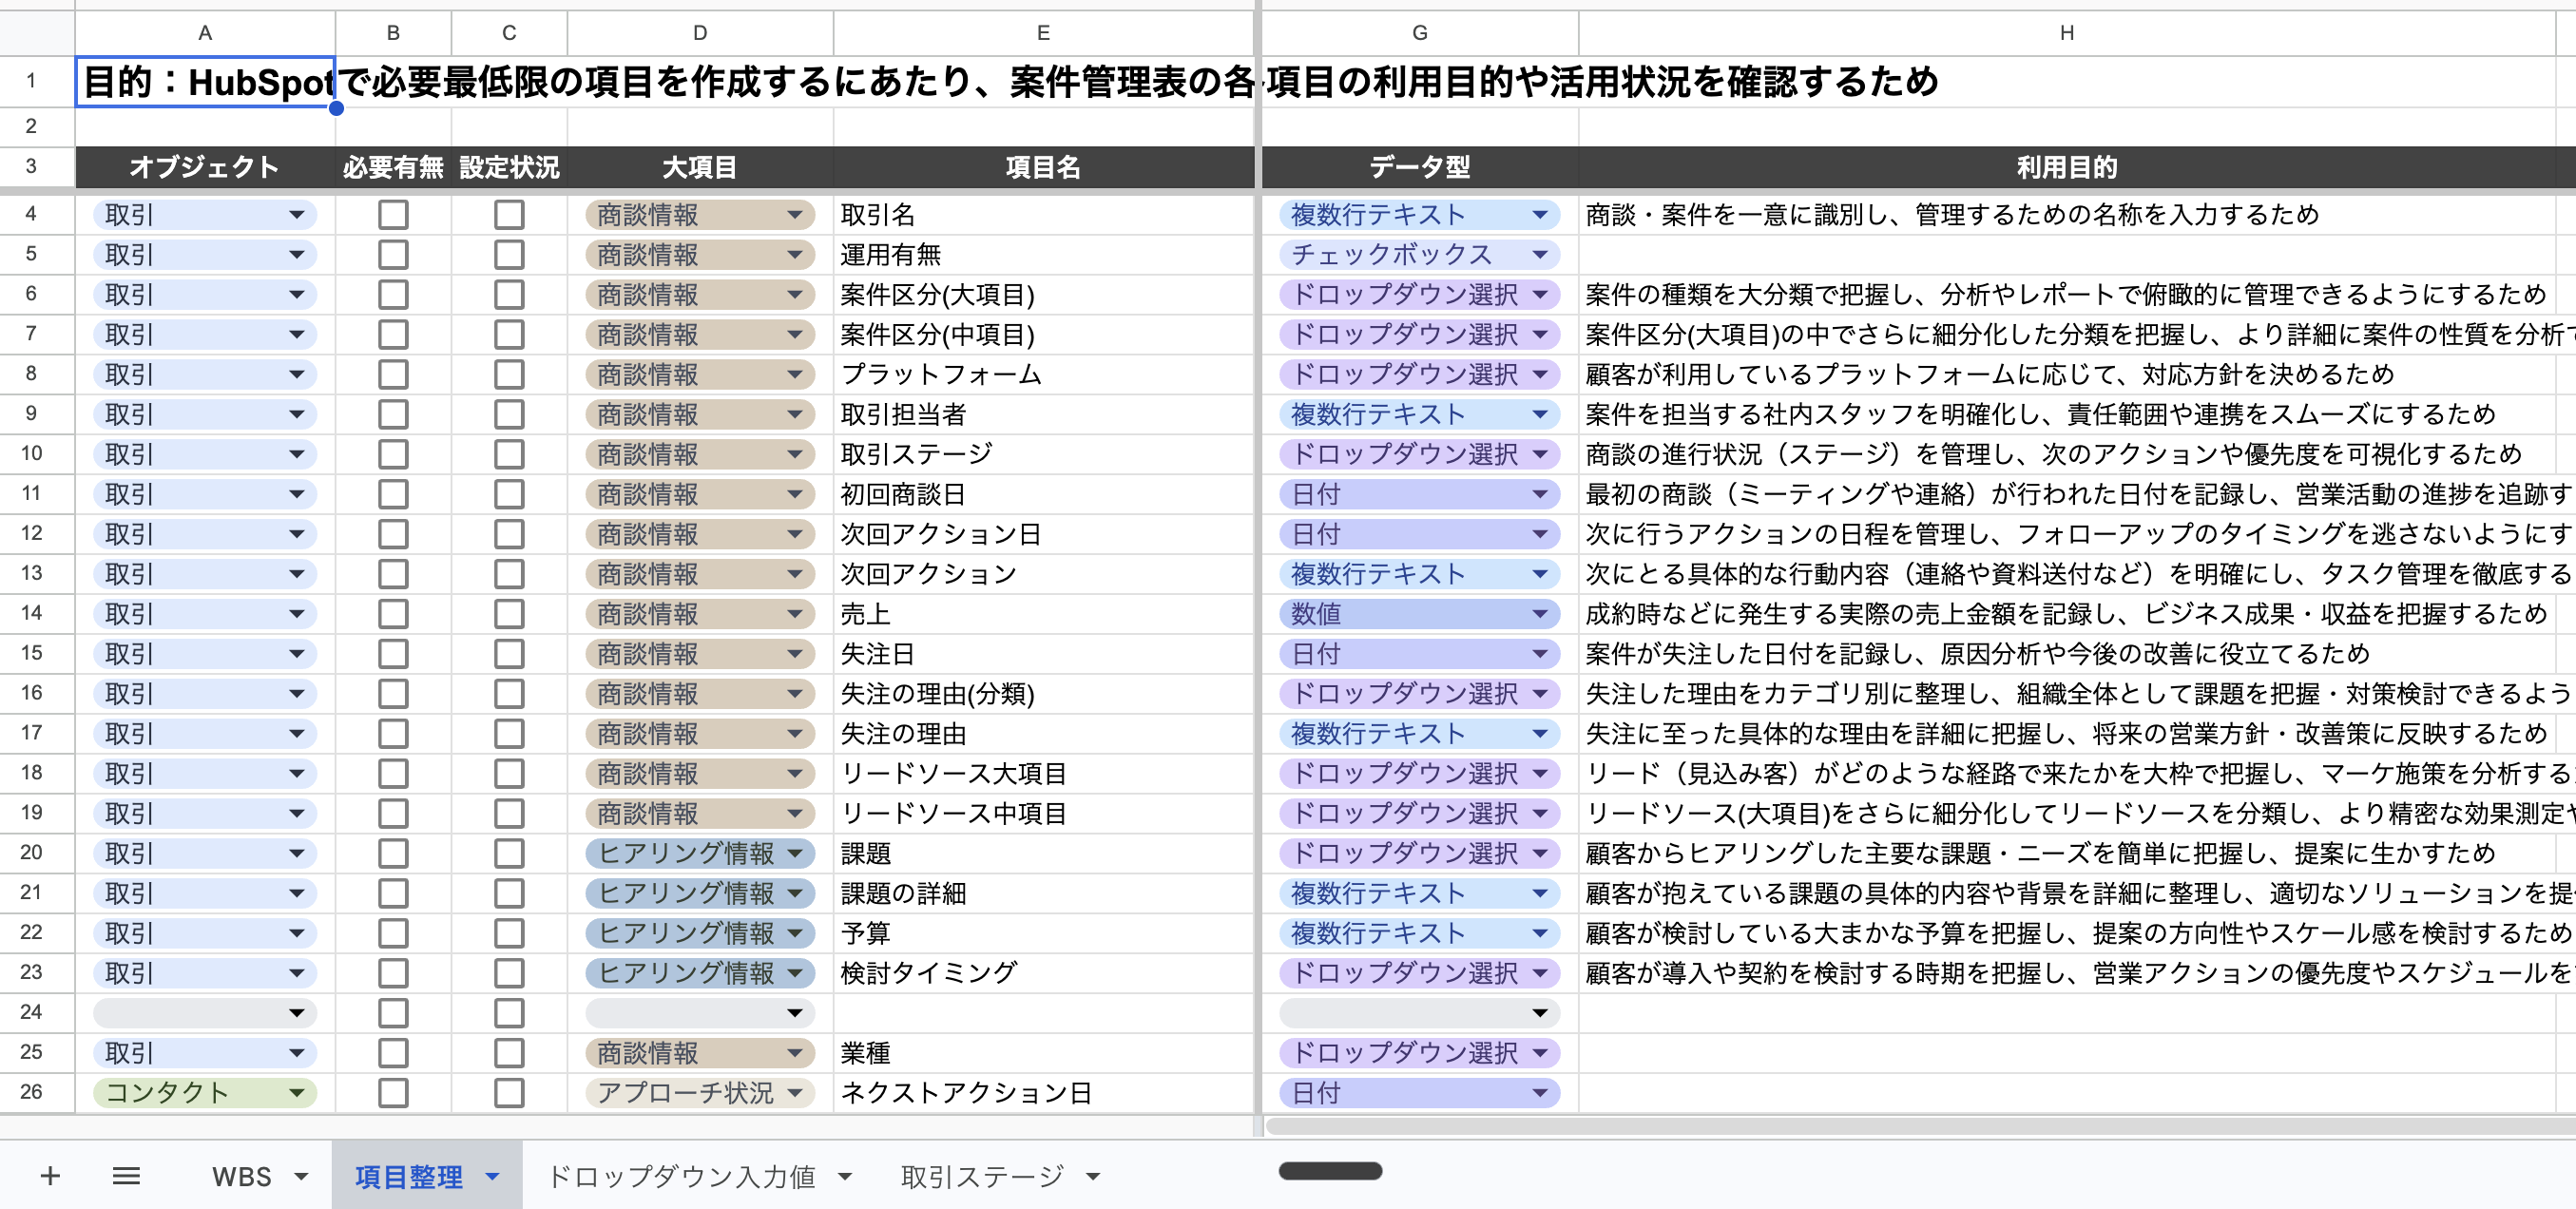
Task: Select the 初回商談日 cell
Action: tap(1043, 494)
